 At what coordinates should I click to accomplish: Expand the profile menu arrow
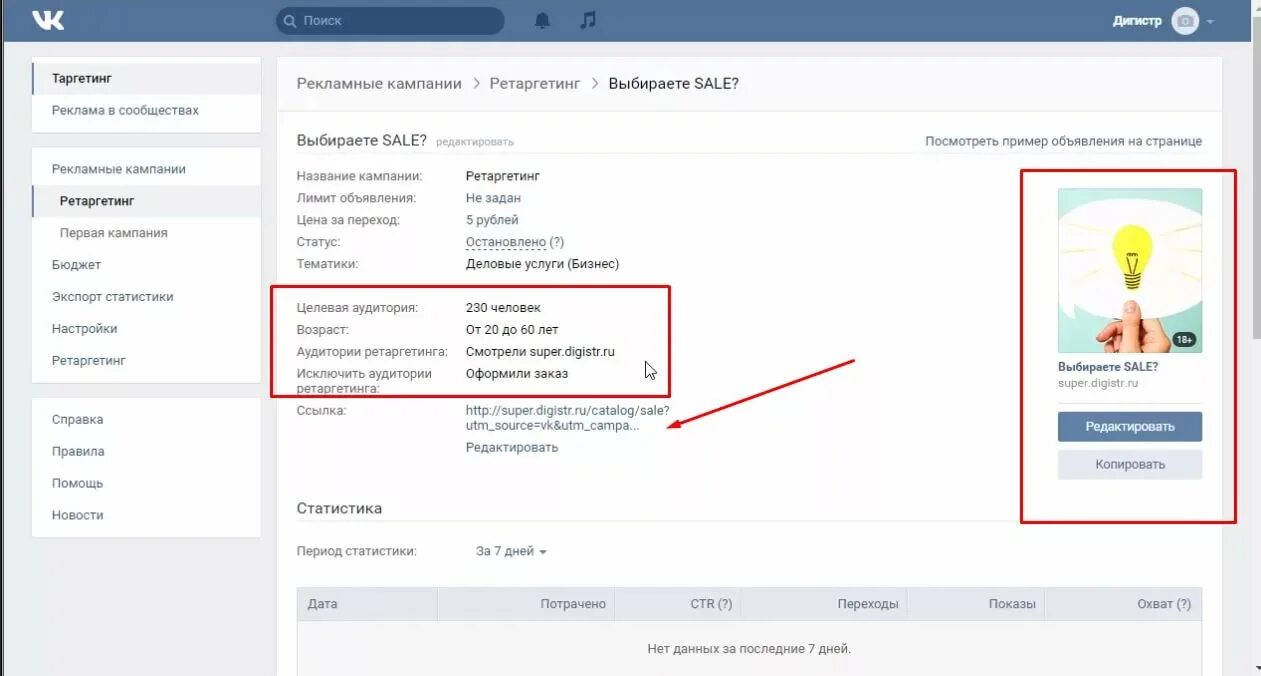click(x=1210, y=21)
